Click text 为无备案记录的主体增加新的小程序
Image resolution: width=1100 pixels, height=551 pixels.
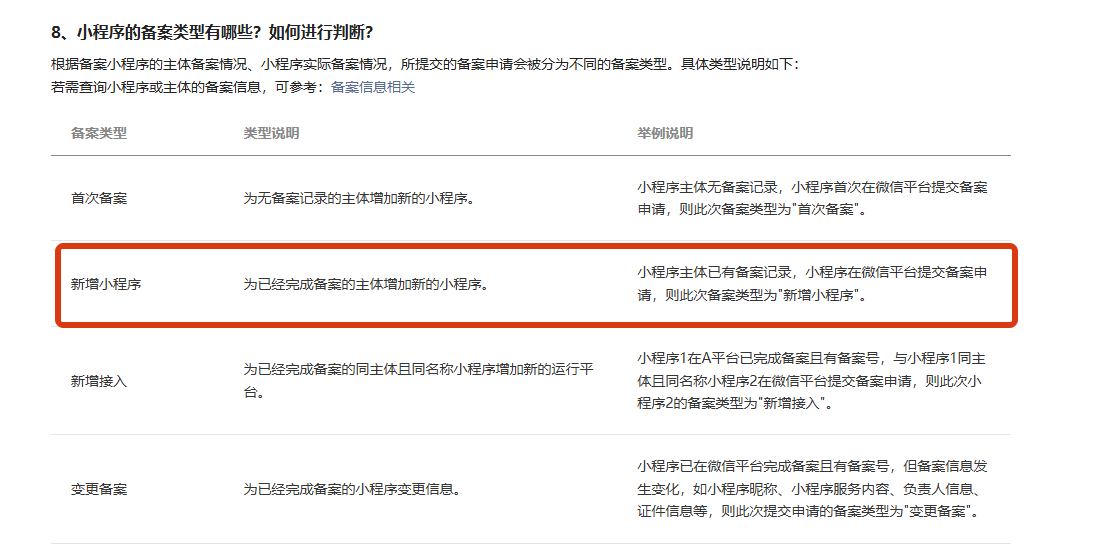(x=359, y=199)
